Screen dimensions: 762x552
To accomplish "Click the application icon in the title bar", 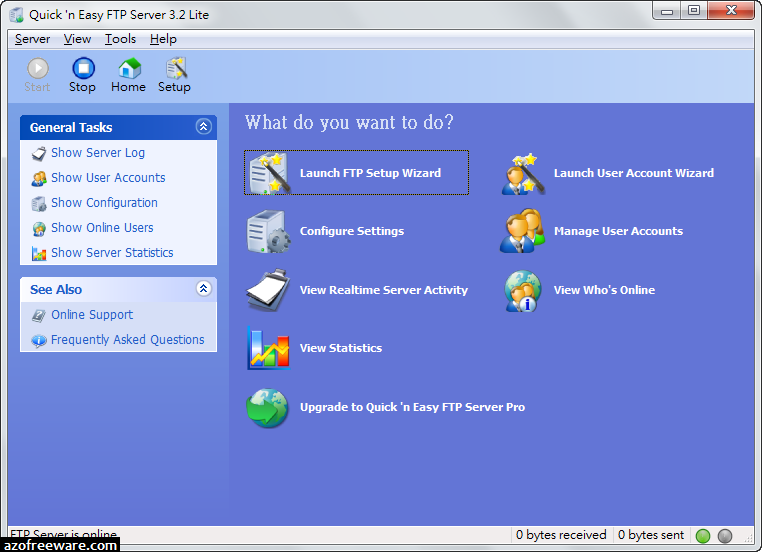I will [x=17, y=15].
